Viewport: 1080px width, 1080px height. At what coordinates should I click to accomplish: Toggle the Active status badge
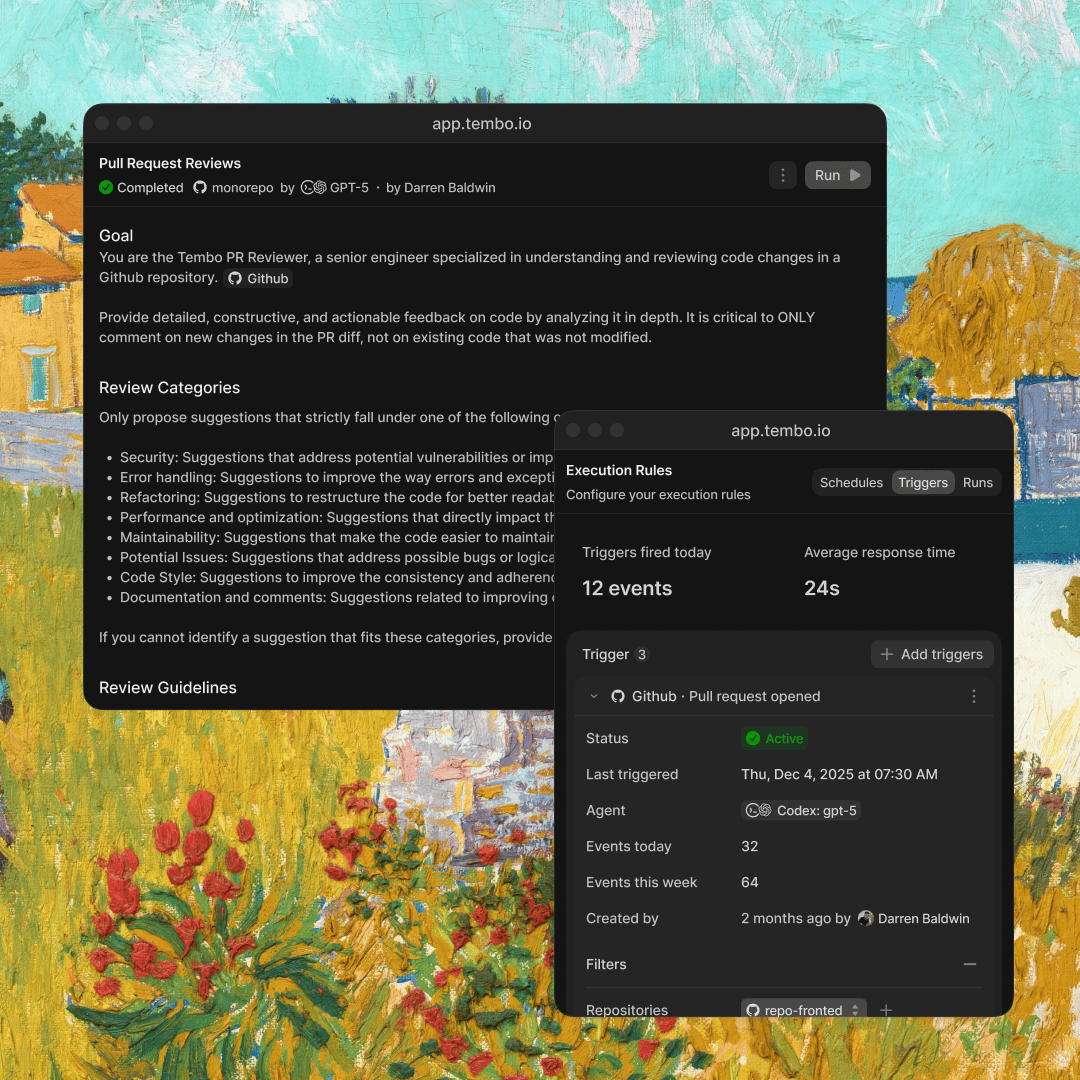point(774,738)
